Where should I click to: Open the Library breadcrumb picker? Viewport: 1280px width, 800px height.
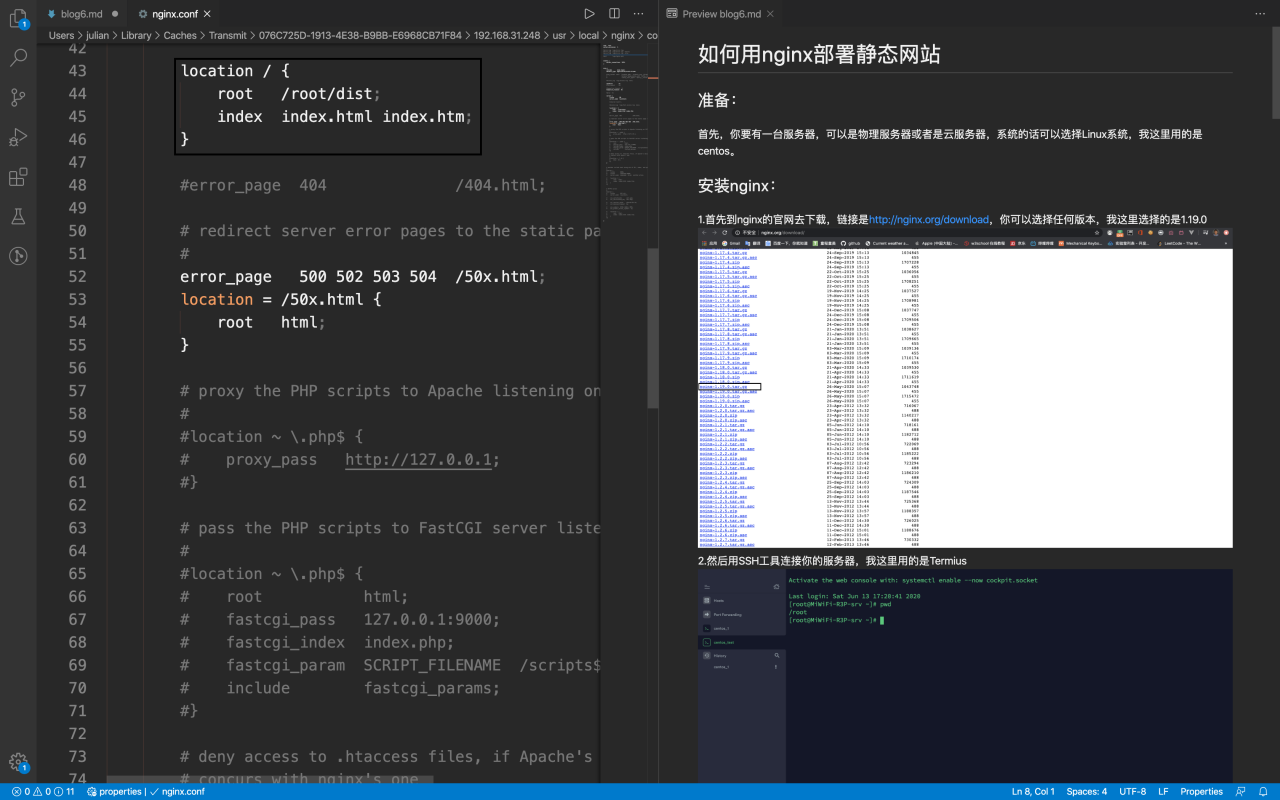tap(137, 35)
